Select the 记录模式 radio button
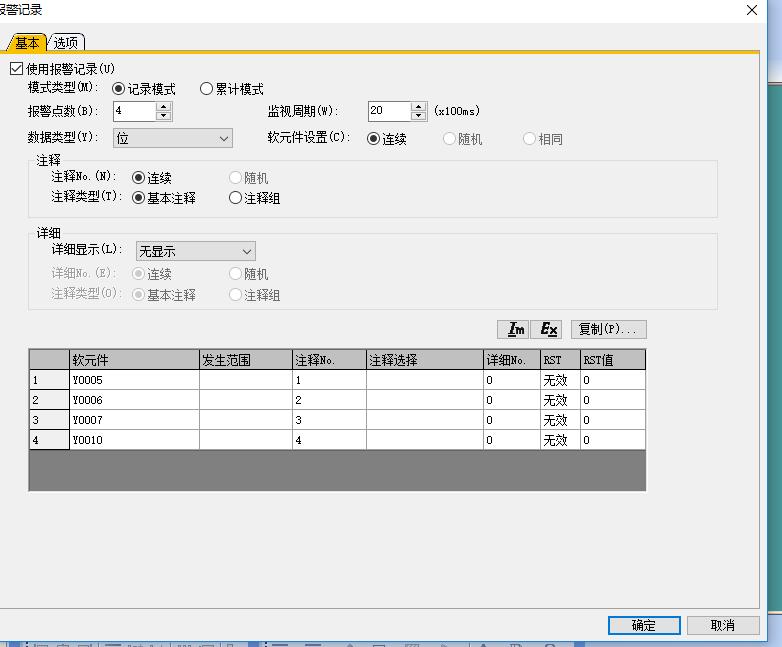 point(119,89)
